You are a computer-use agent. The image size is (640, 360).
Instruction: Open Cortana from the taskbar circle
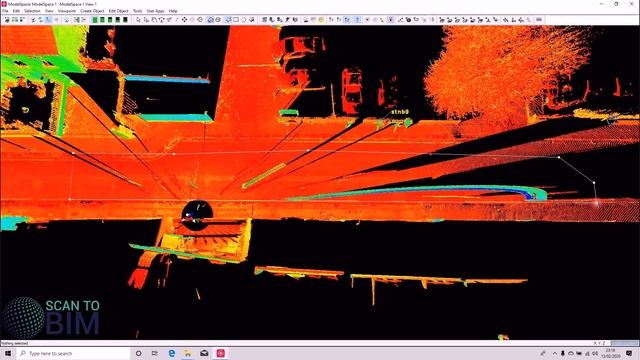coord(139,353)
